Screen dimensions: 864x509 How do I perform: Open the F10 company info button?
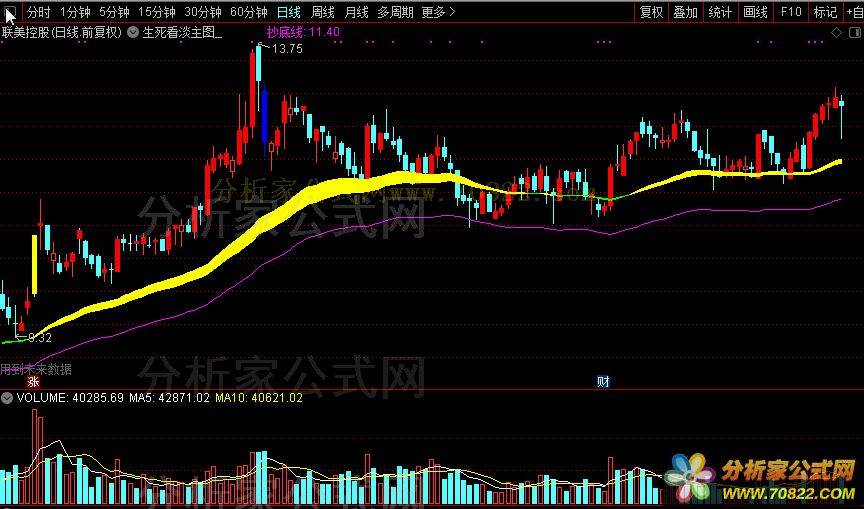pos(791,12)
